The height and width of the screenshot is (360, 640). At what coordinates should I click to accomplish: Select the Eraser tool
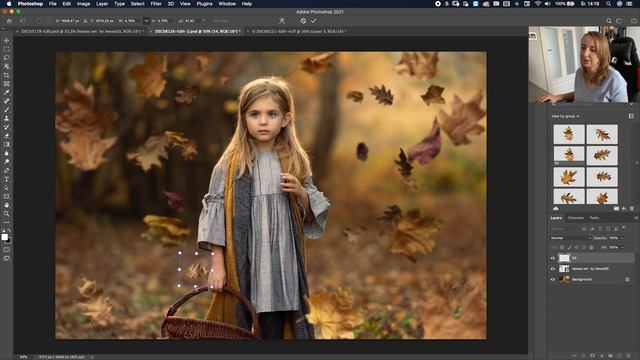[x=7, y=136]
